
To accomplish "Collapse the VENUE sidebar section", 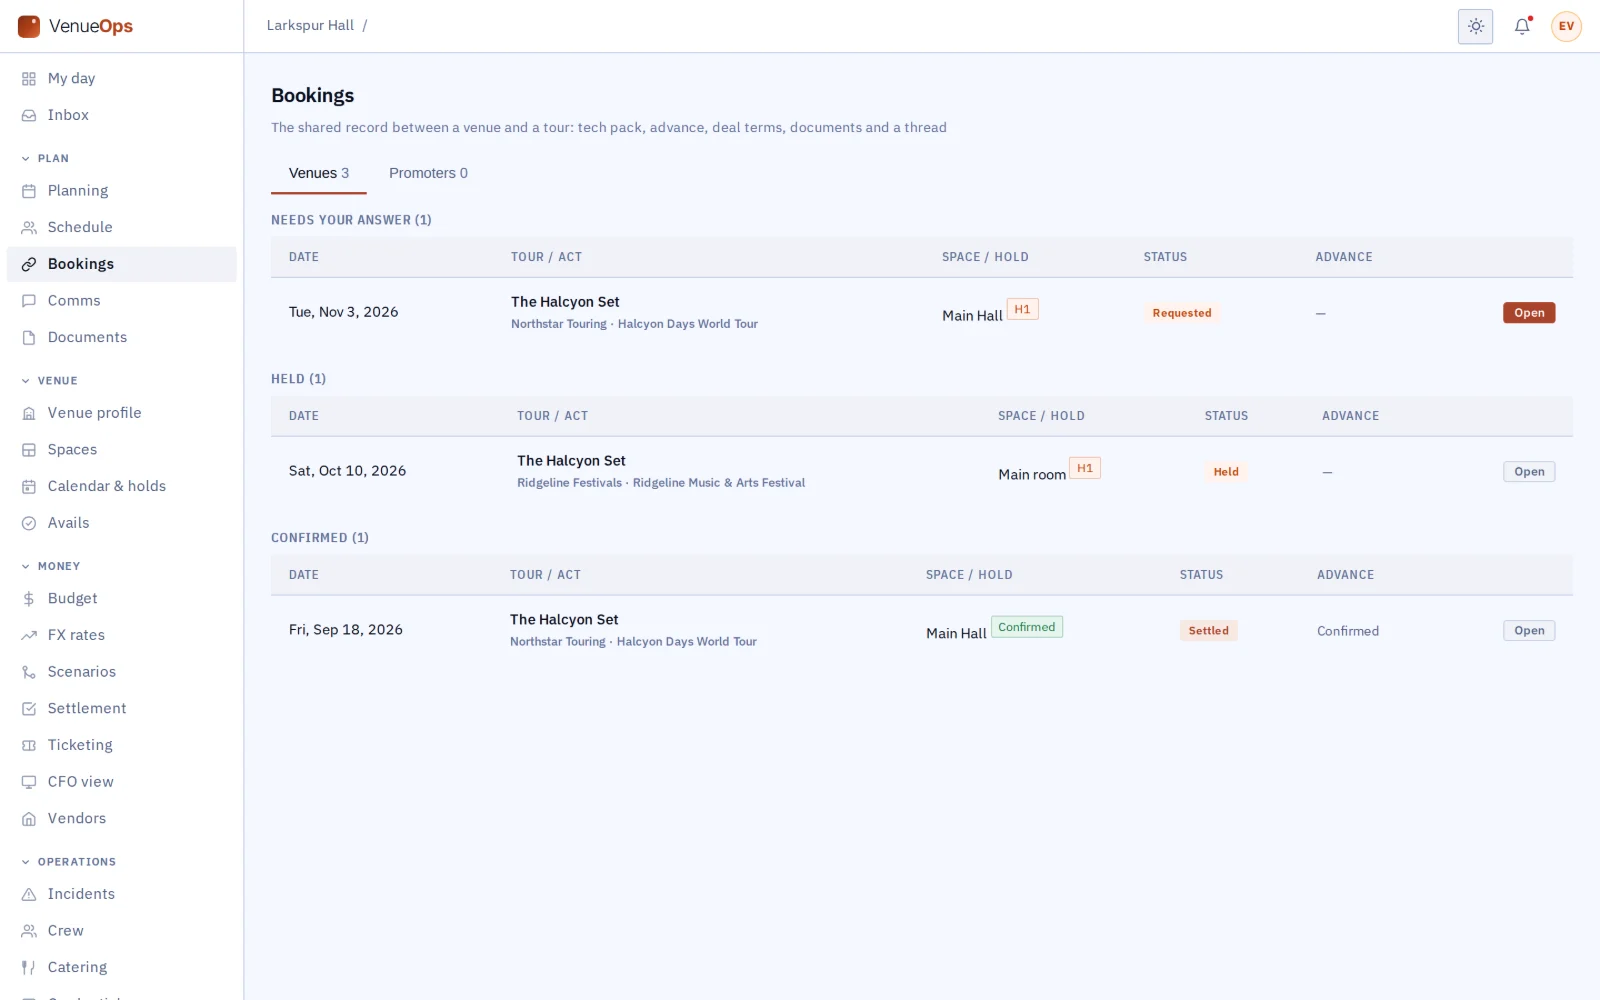I will click(x=50, y=380).
